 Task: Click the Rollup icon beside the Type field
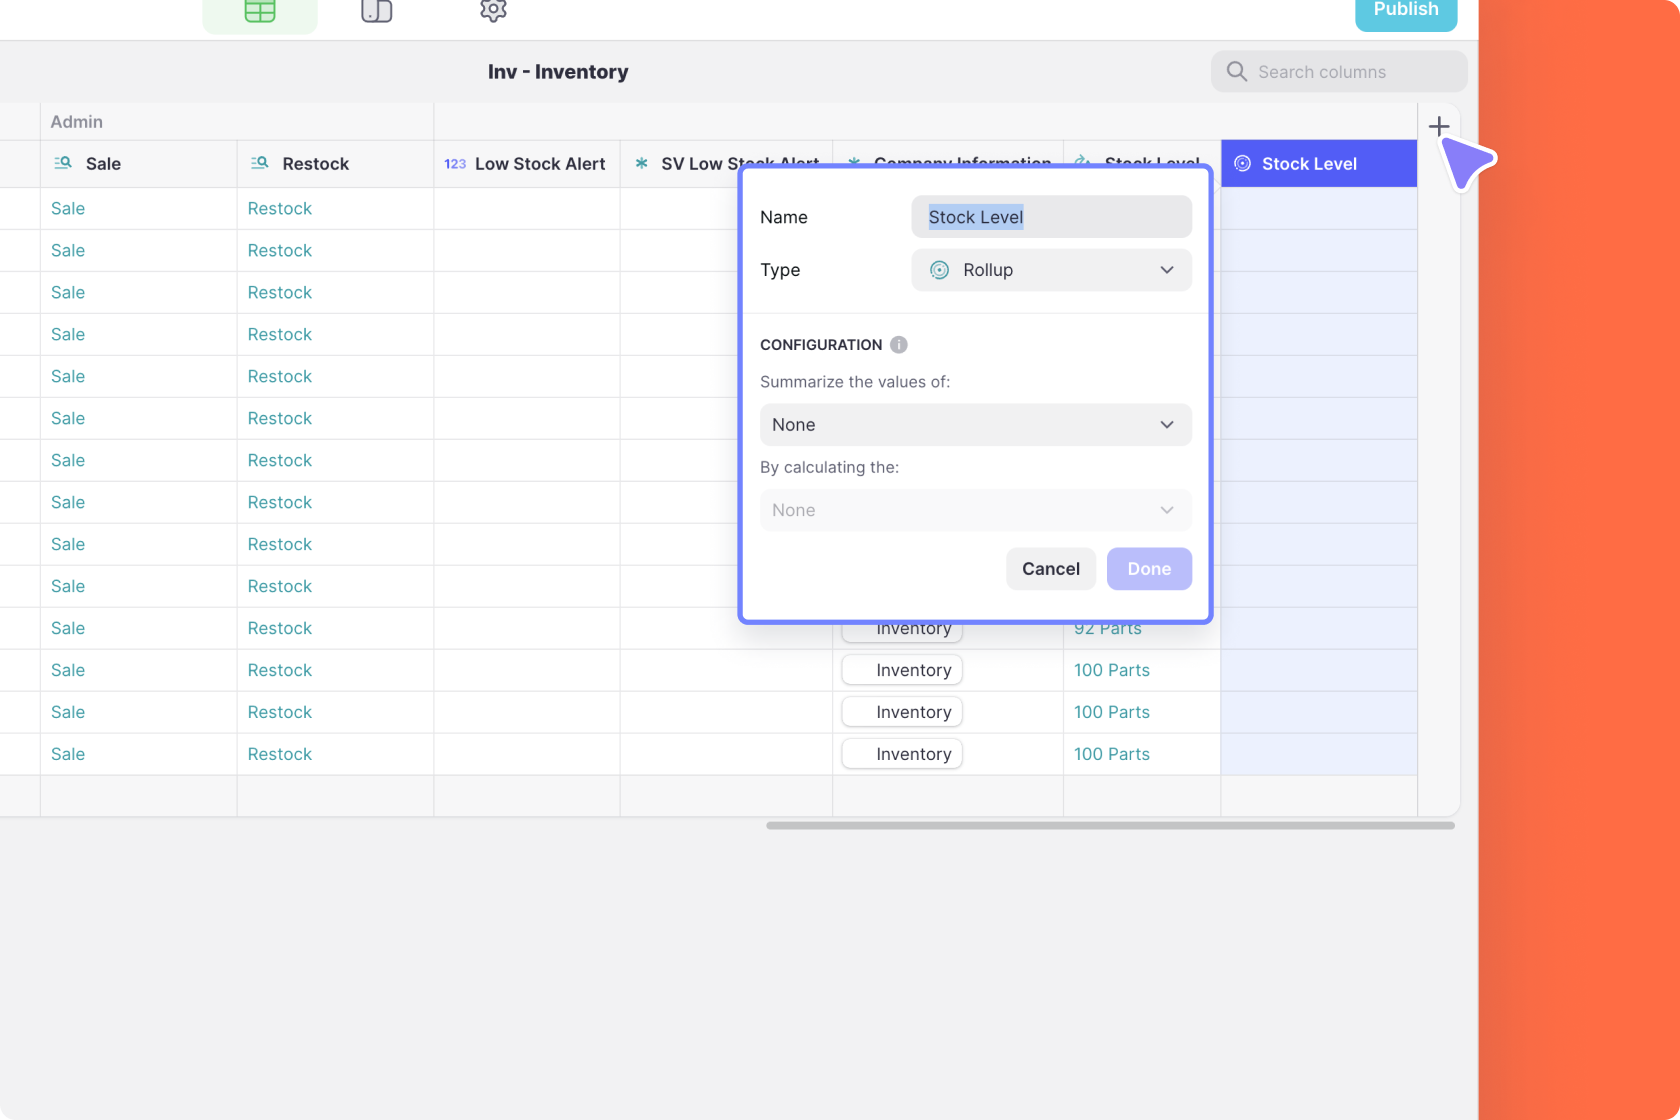(x=939, y=270)
